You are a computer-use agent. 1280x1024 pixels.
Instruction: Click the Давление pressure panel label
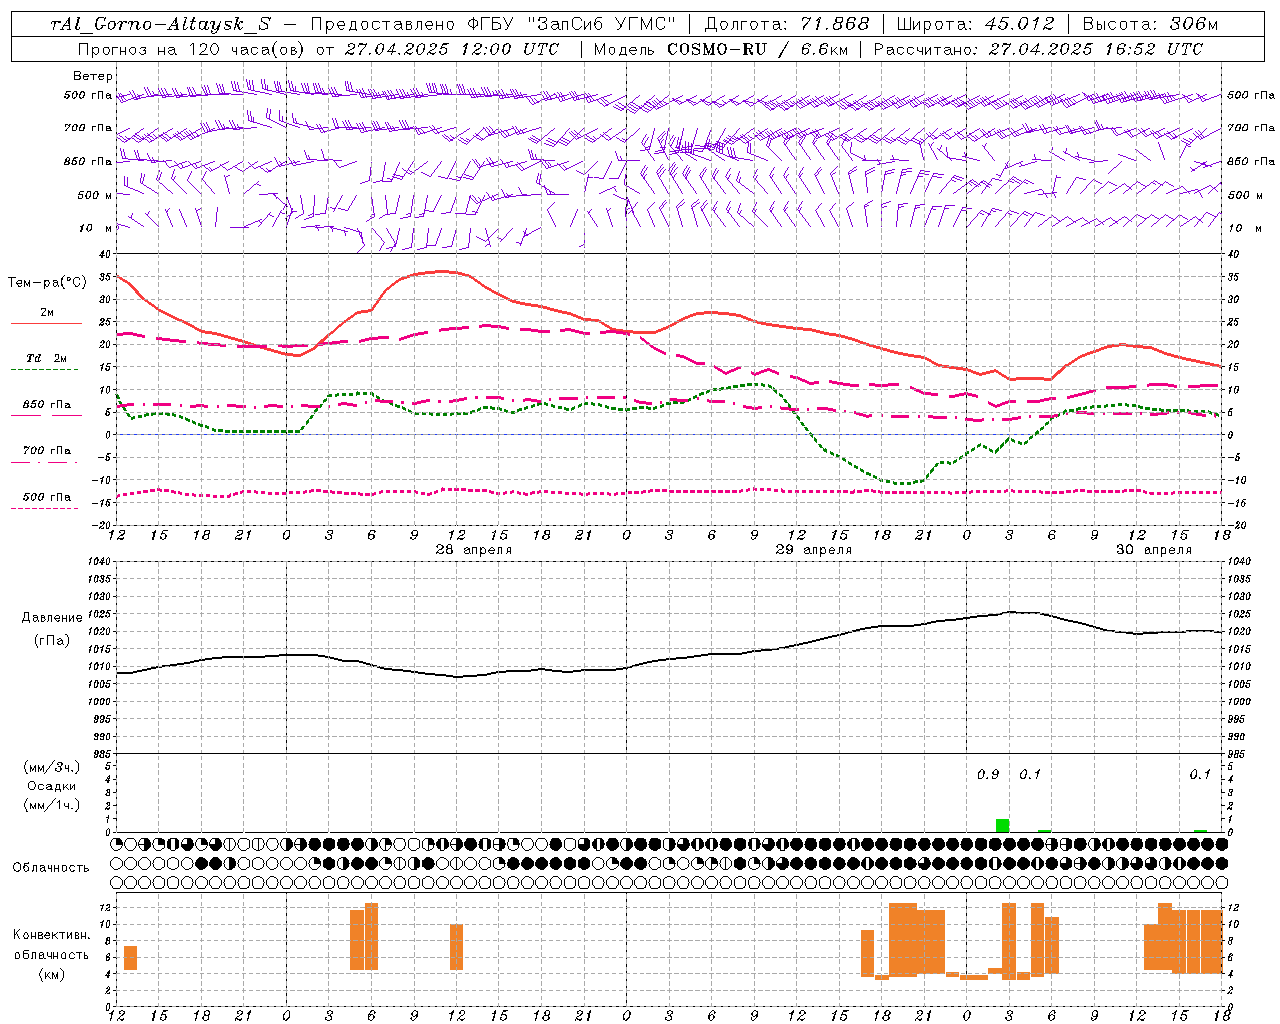click(52, 618)
